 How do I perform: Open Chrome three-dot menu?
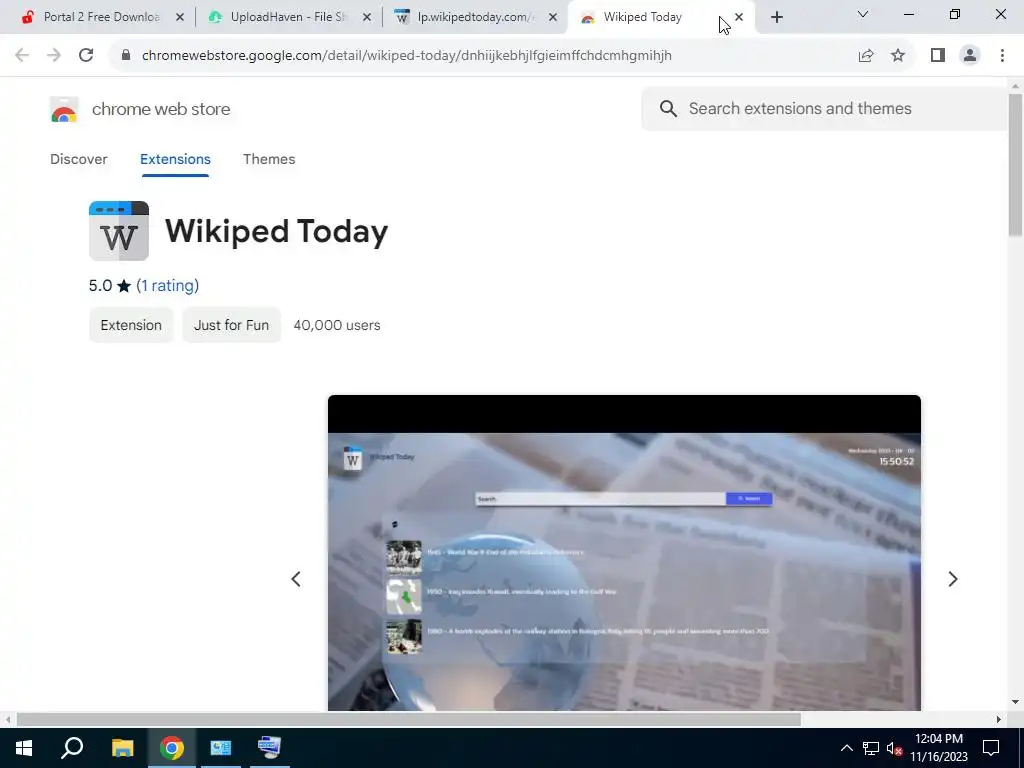(x=1002, y=56)
